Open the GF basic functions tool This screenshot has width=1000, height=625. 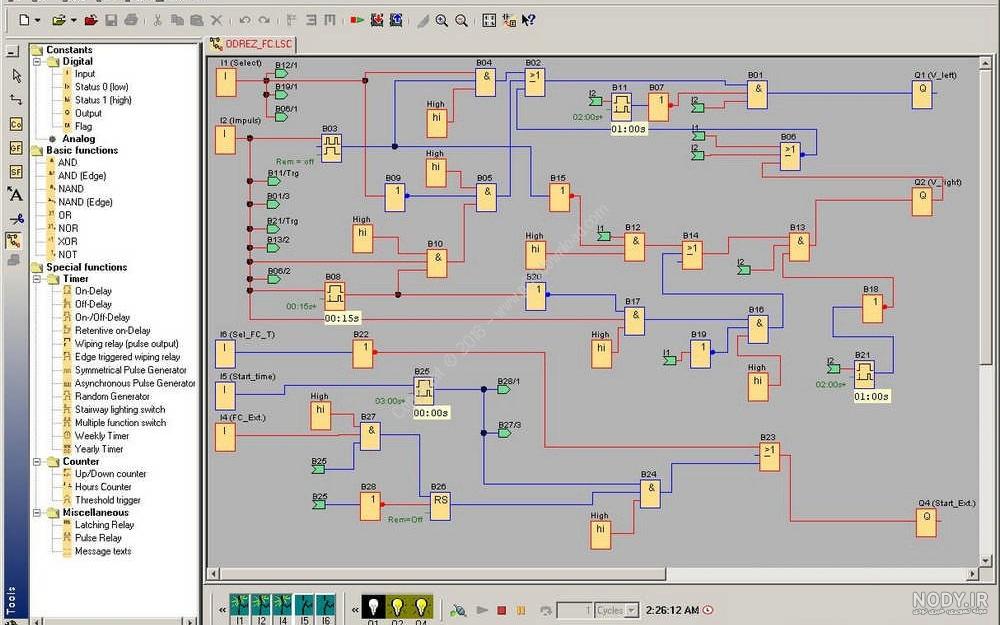coord(16,148)
